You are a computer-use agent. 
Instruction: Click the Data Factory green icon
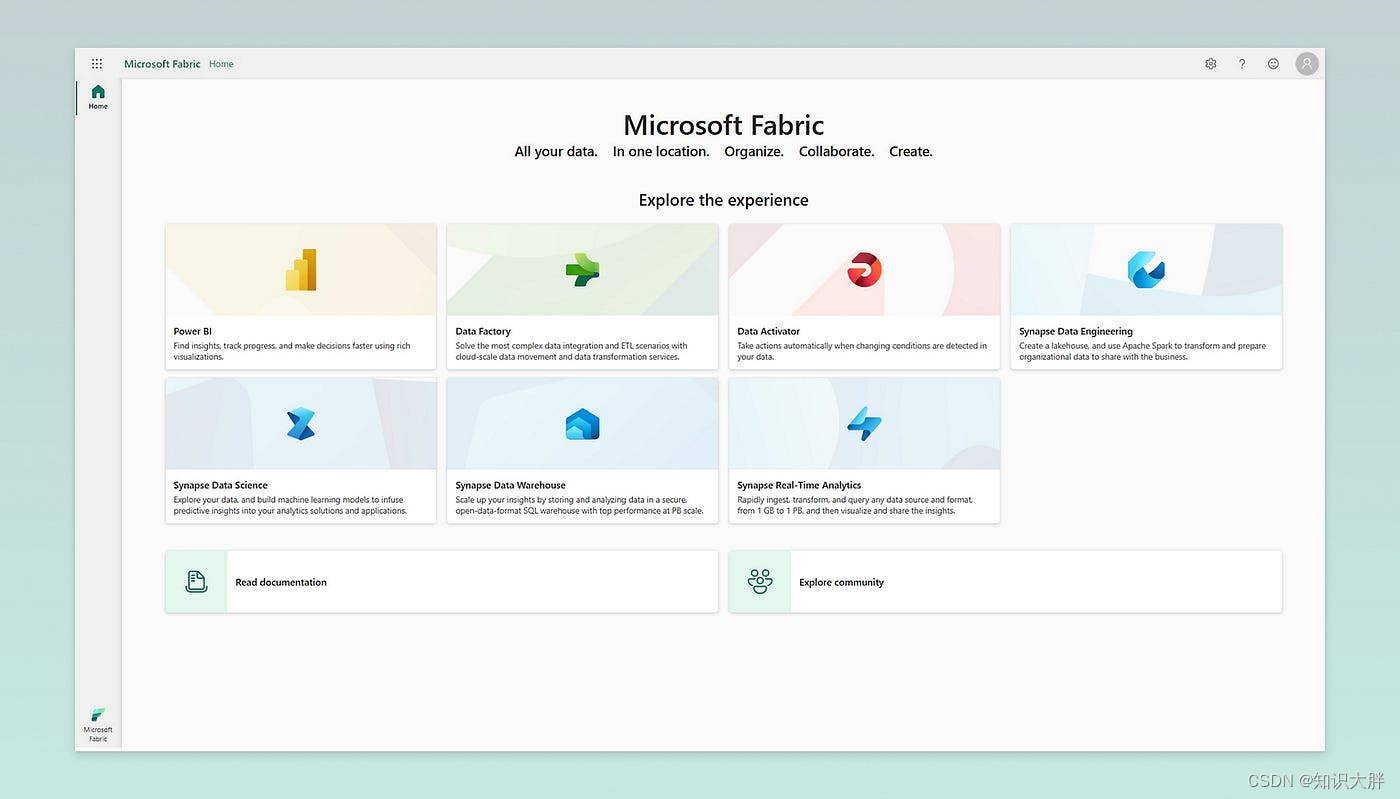pos(582,270)
